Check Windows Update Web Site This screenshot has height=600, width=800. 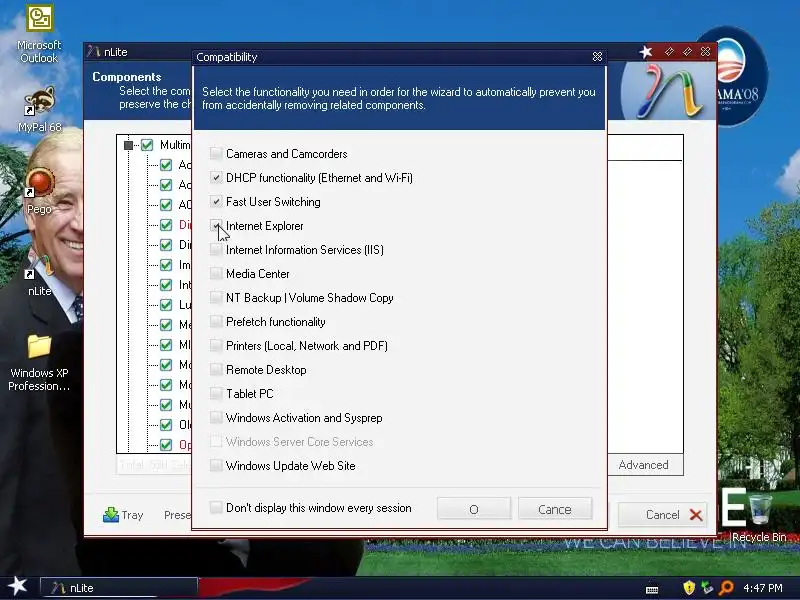coord(216,465)
